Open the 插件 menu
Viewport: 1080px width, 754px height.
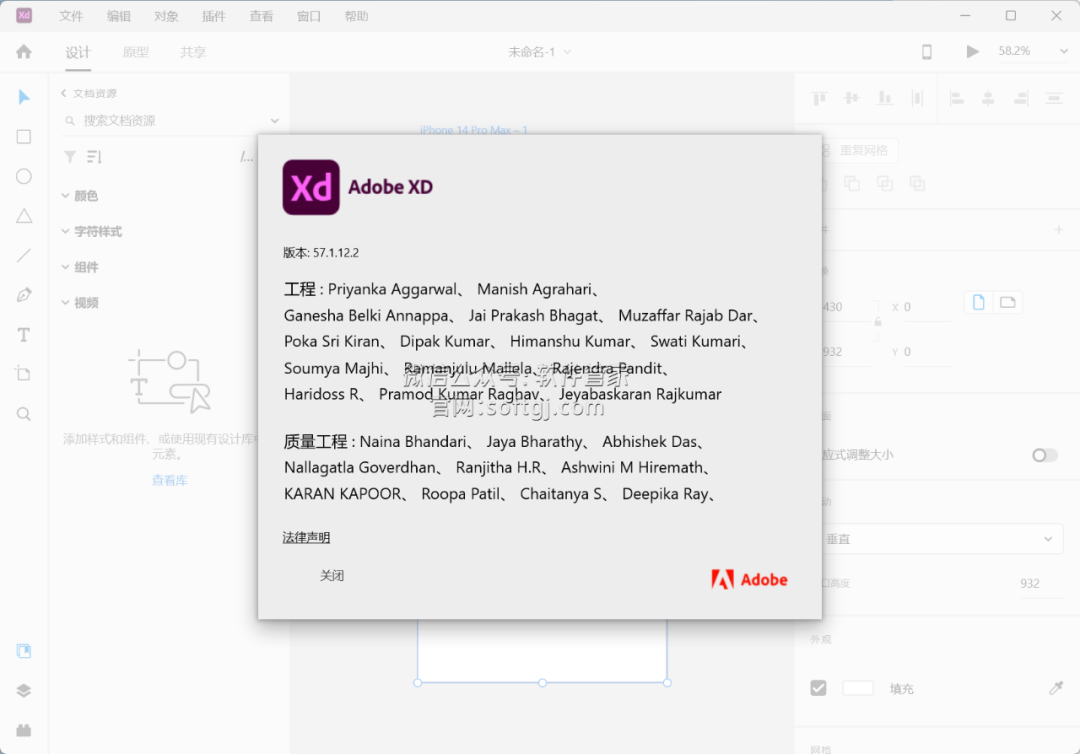pos(214,16)
